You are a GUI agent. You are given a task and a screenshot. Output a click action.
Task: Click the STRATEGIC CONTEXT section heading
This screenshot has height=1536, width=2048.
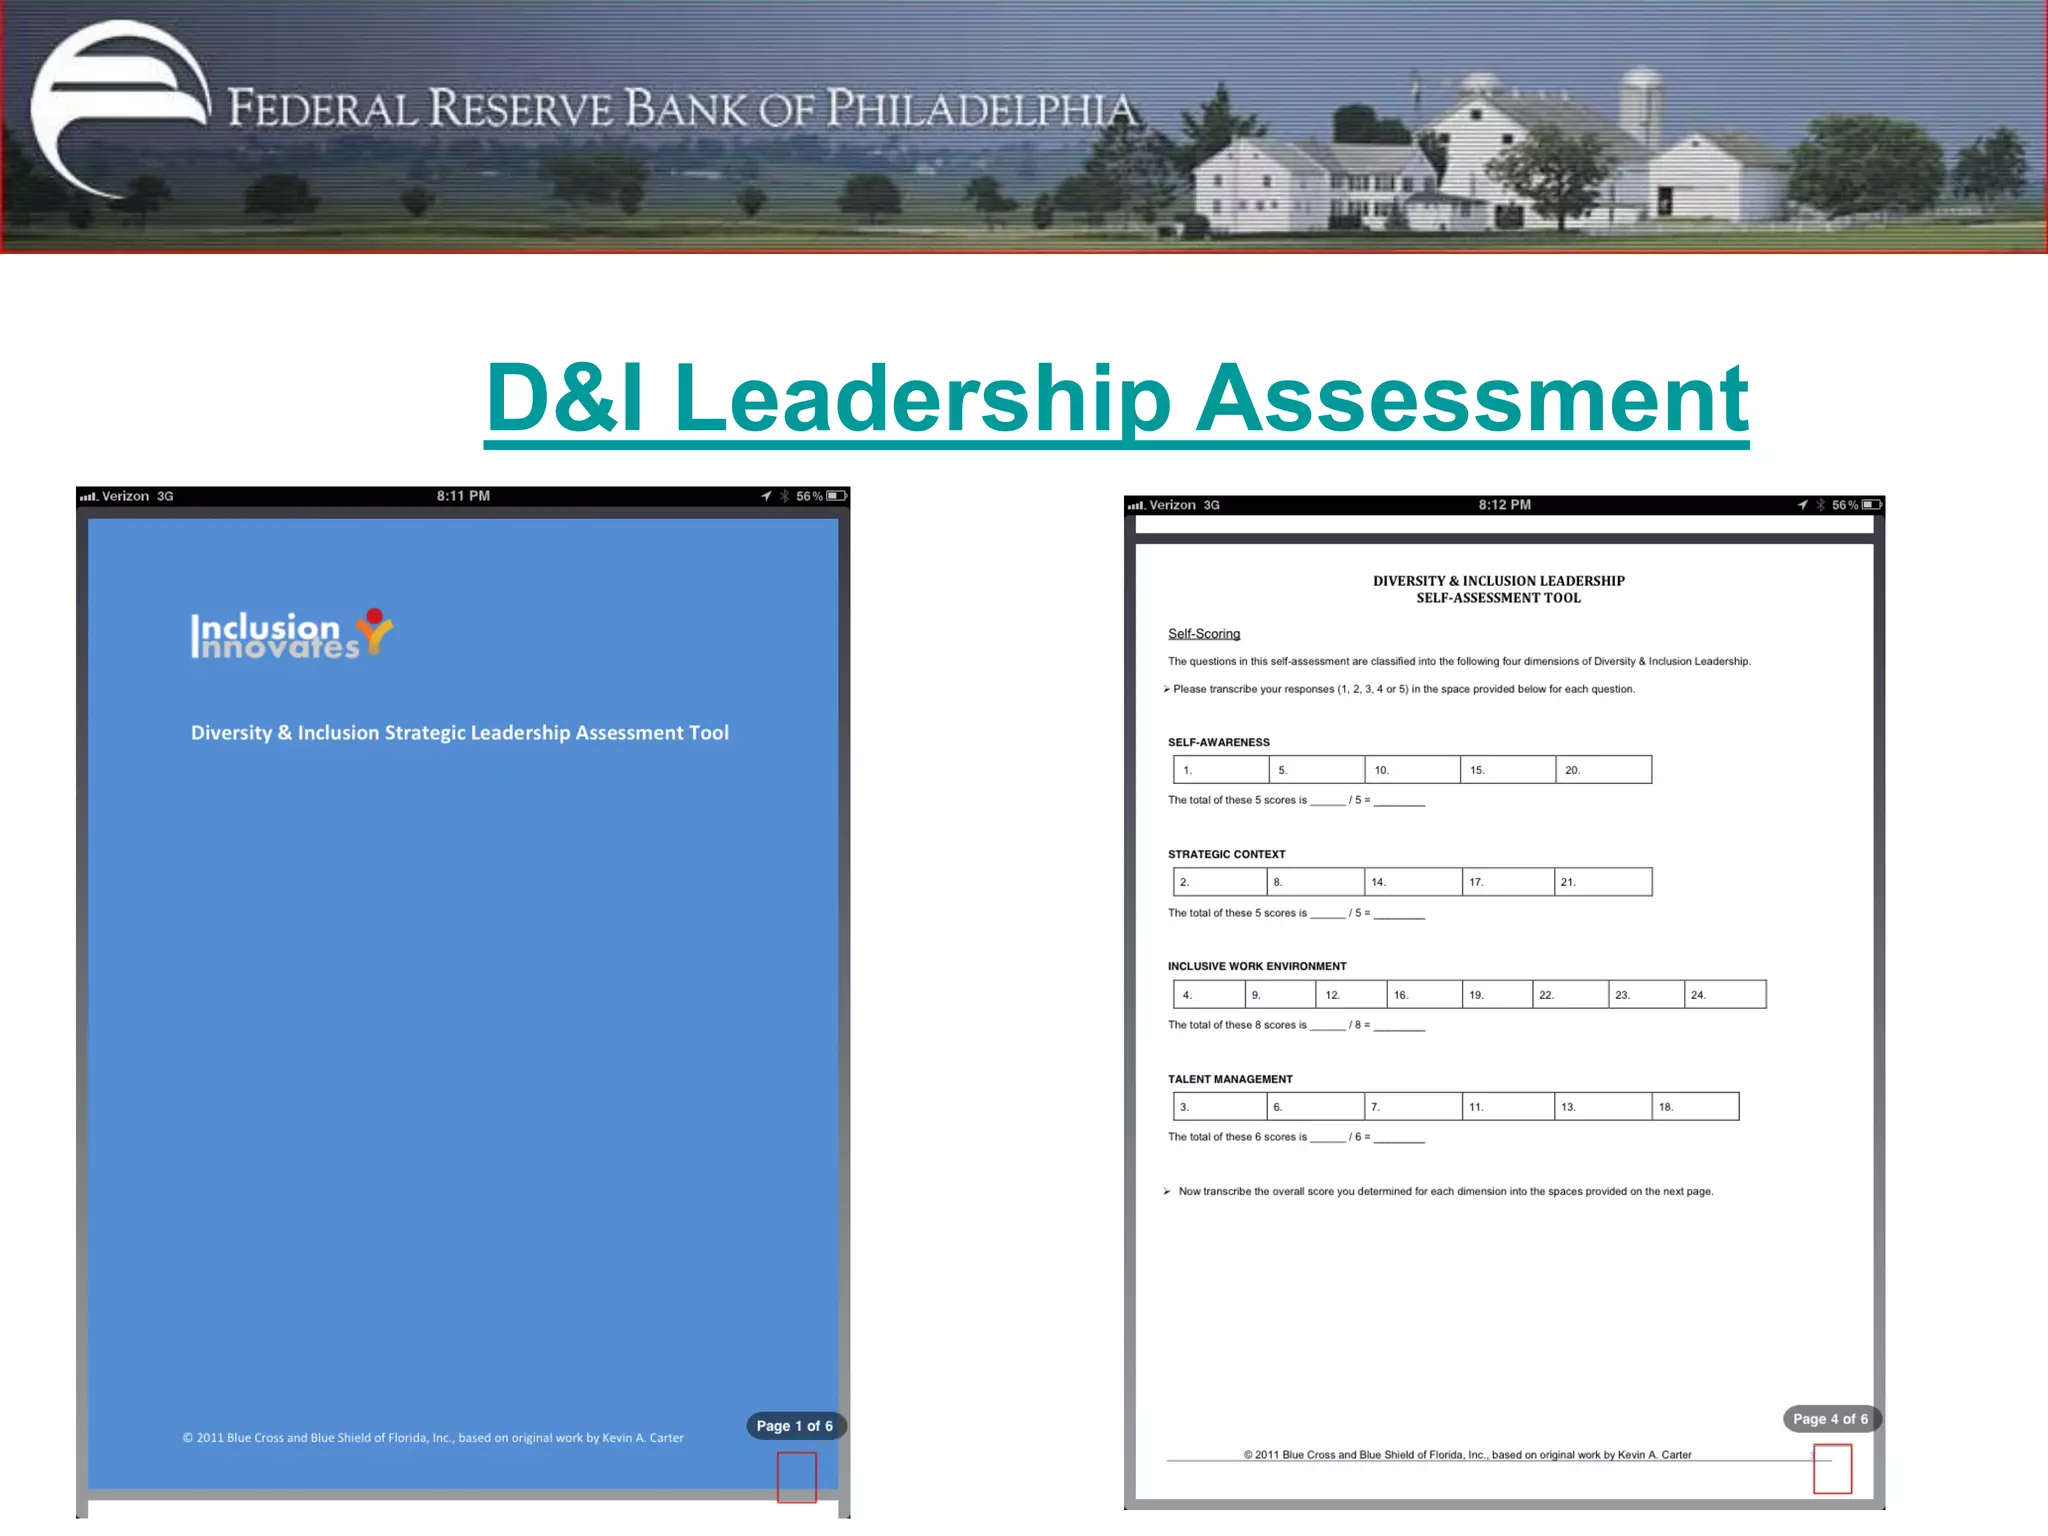tap(1227, 854)
